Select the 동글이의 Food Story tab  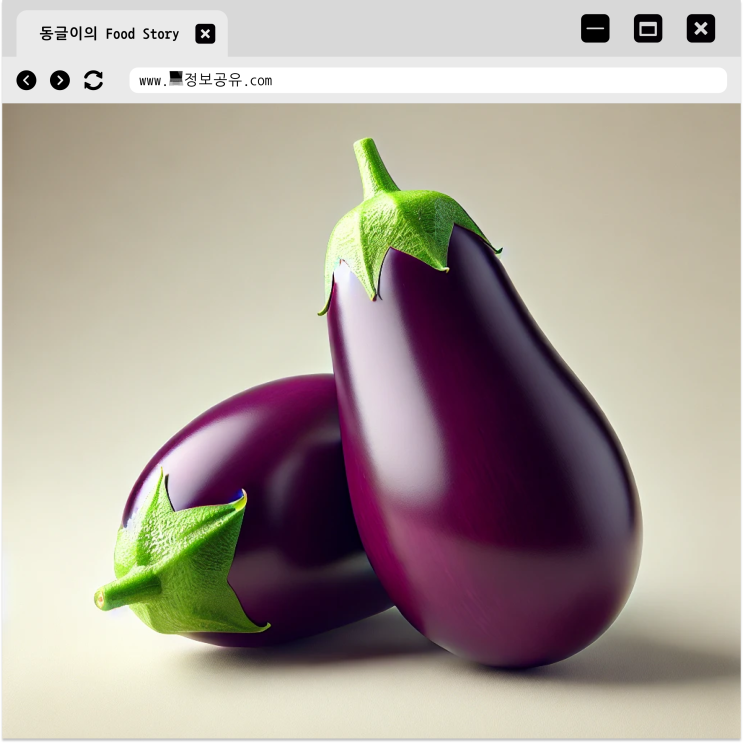click(x=122, y=34)
